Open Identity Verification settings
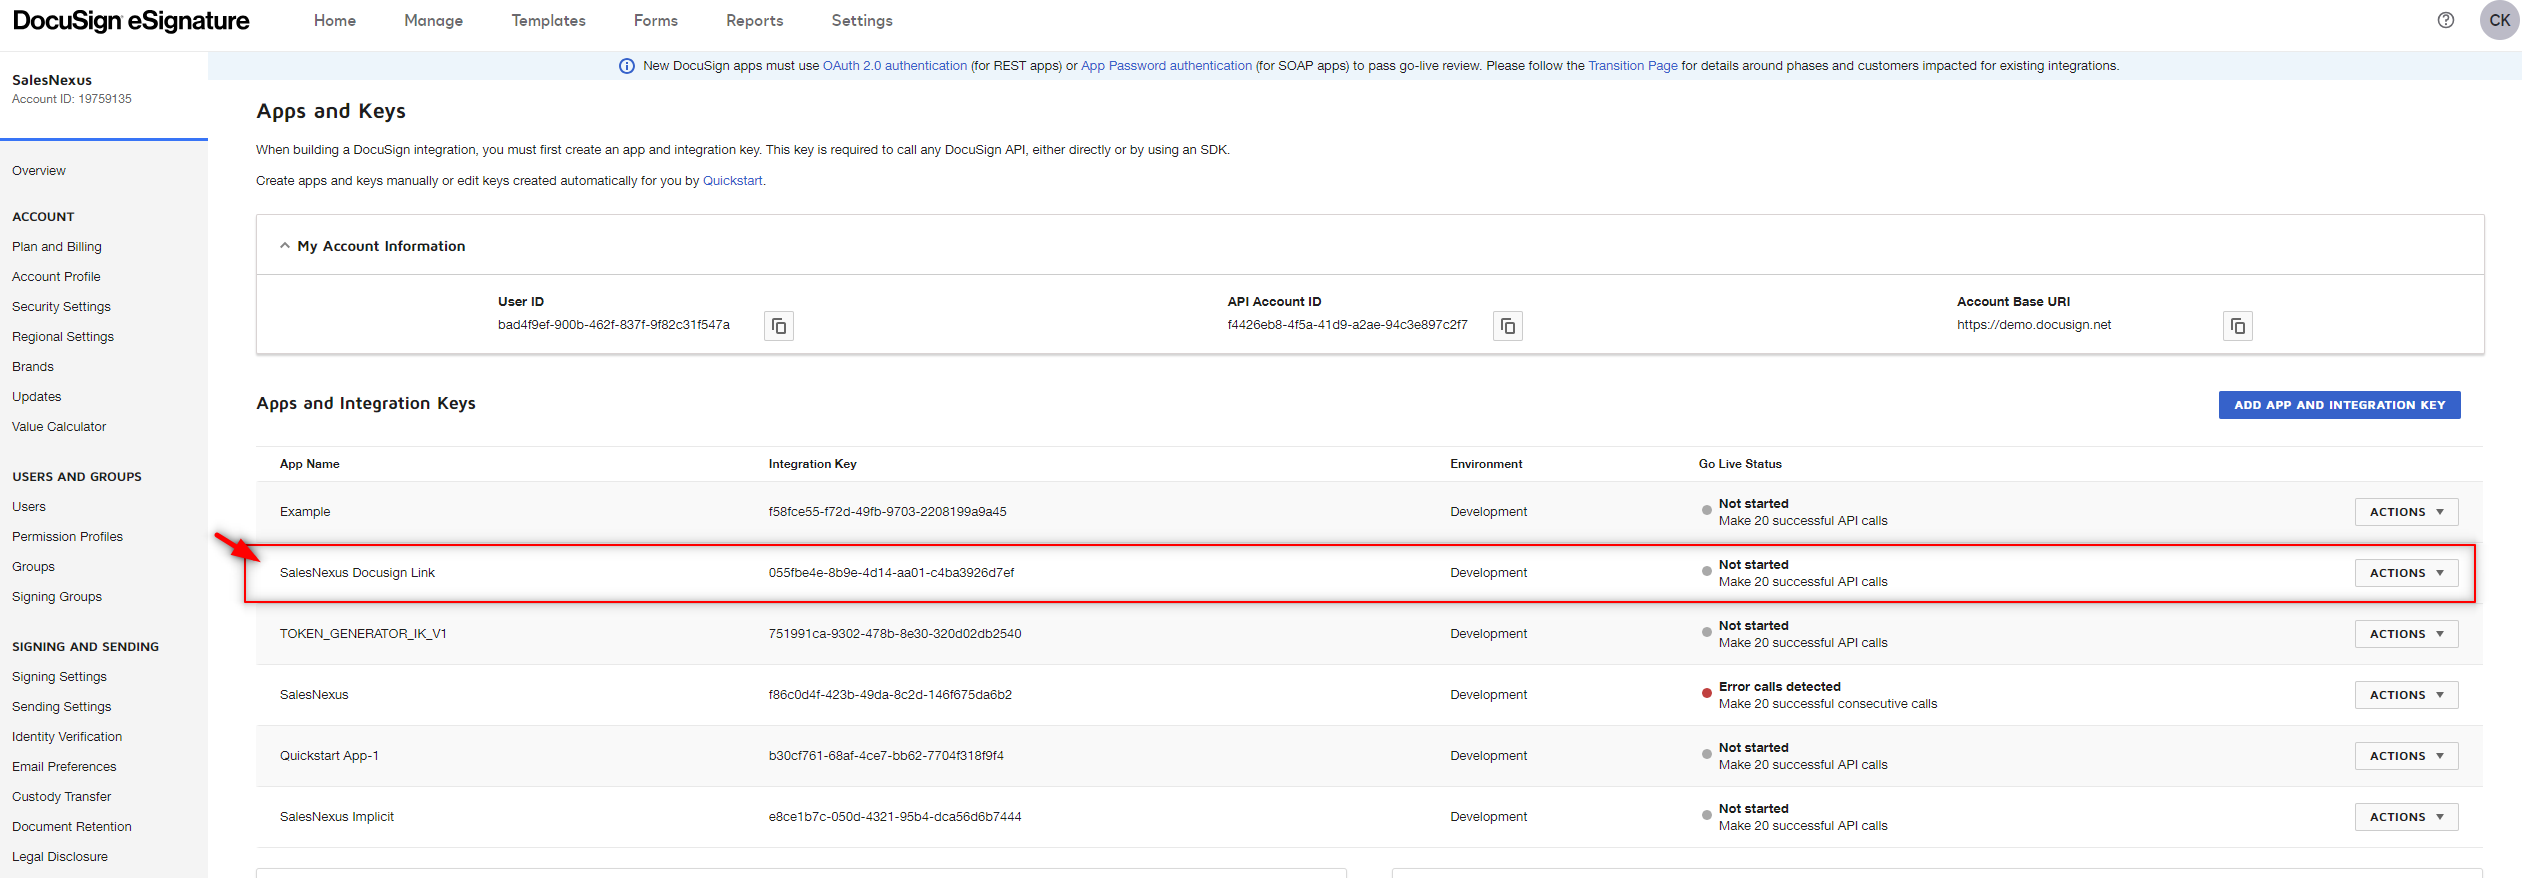 point(67,737)
